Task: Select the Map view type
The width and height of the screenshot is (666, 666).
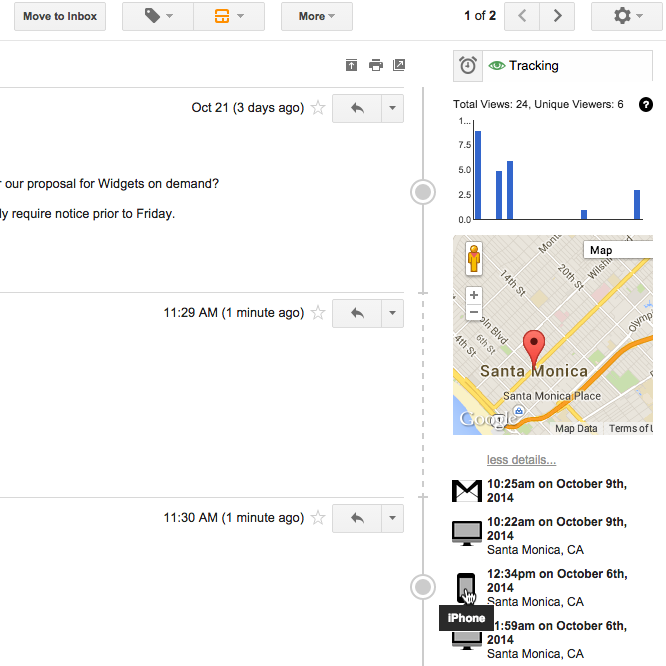Action: (x=602, y=250)
